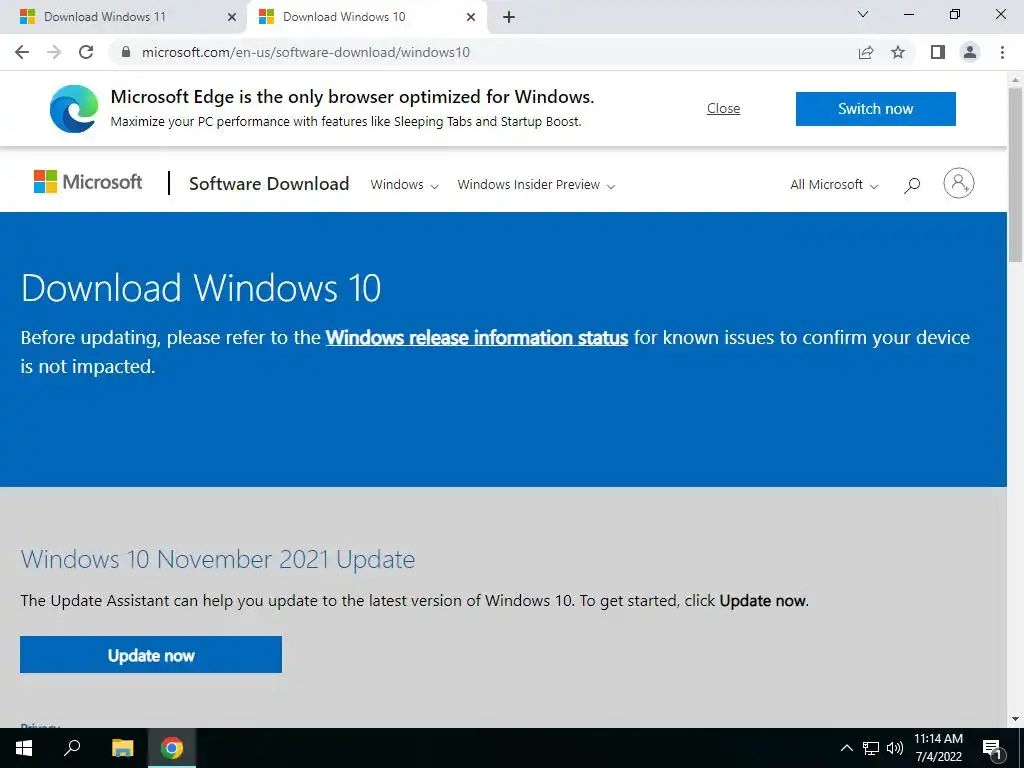Open taskbar search magnifier
The width and height of the screenshot is (1024, 768).
tap(72, 748)
